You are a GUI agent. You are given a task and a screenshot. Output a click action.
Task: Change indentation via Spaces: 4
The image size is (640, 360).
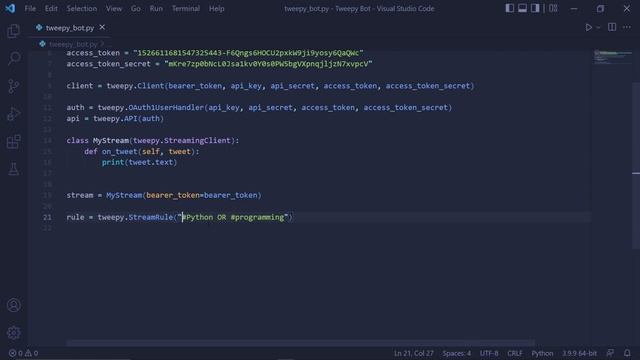pyautogui.click(x=457, y=353)
